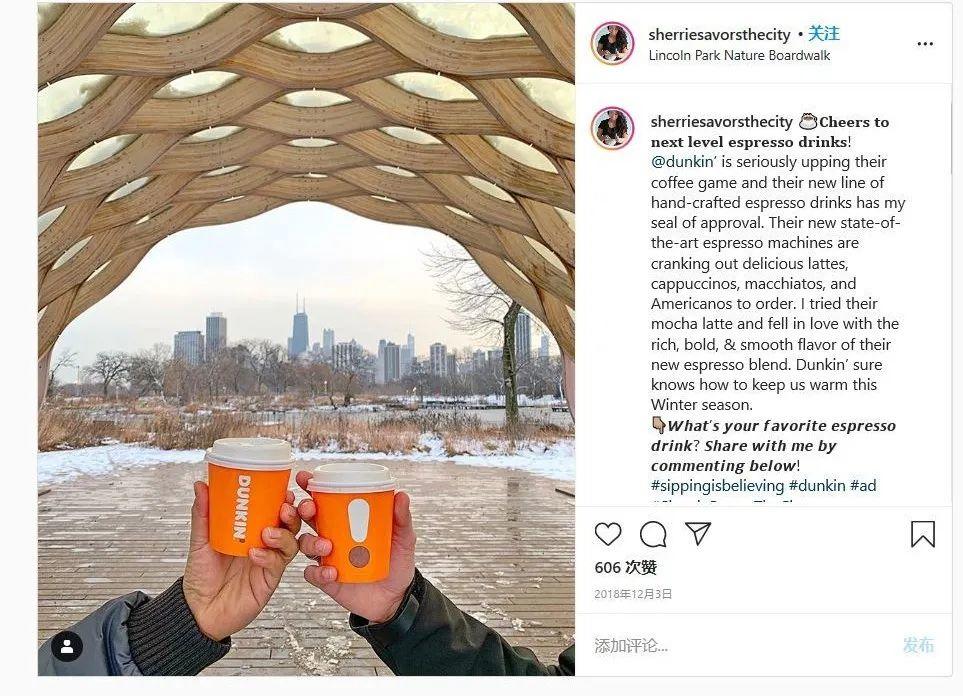Open comments via speech bubble icon

click(653, 534)
